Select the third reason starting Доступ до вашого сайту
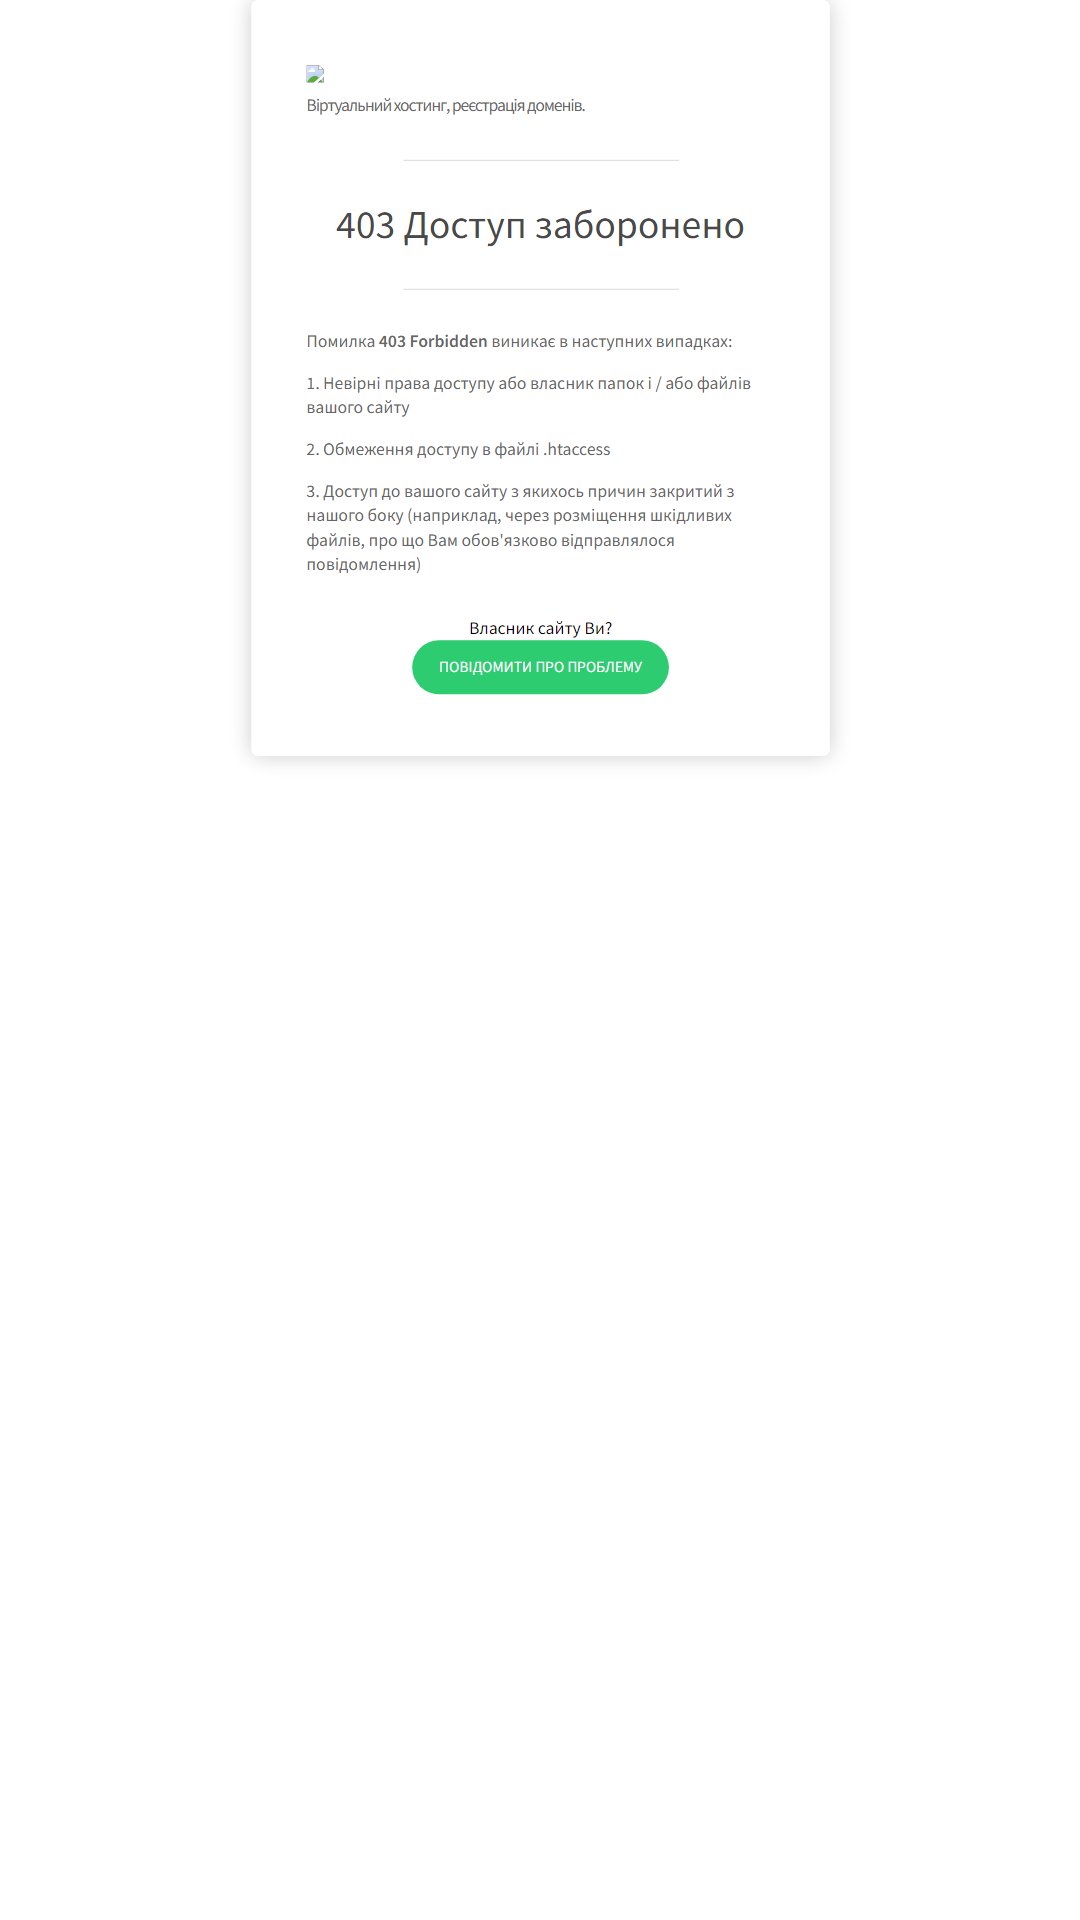1080x1920 pixels. [521, 528]
